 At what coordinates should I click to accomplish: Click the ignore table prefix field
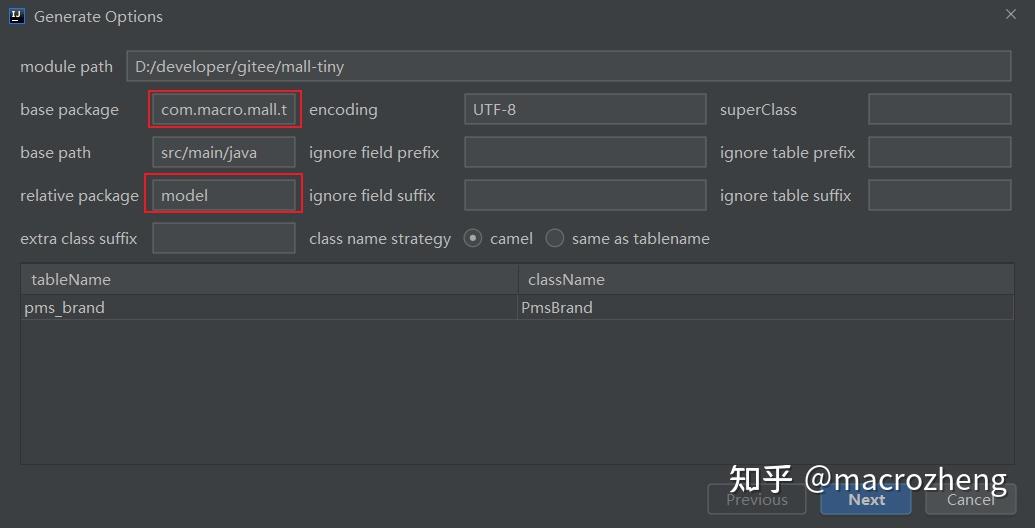coord(939,153)
